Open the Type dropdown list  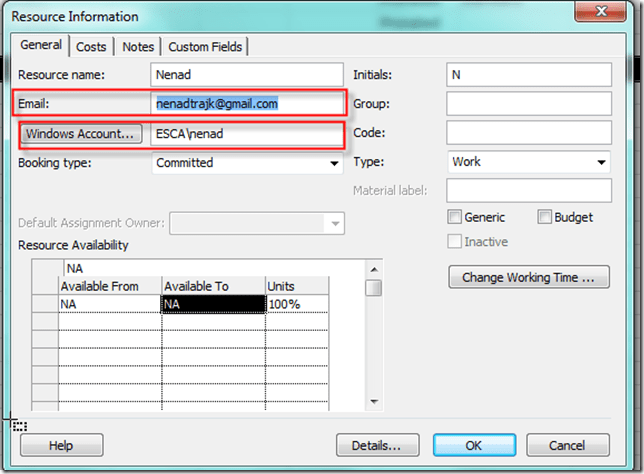coord(601,162)
